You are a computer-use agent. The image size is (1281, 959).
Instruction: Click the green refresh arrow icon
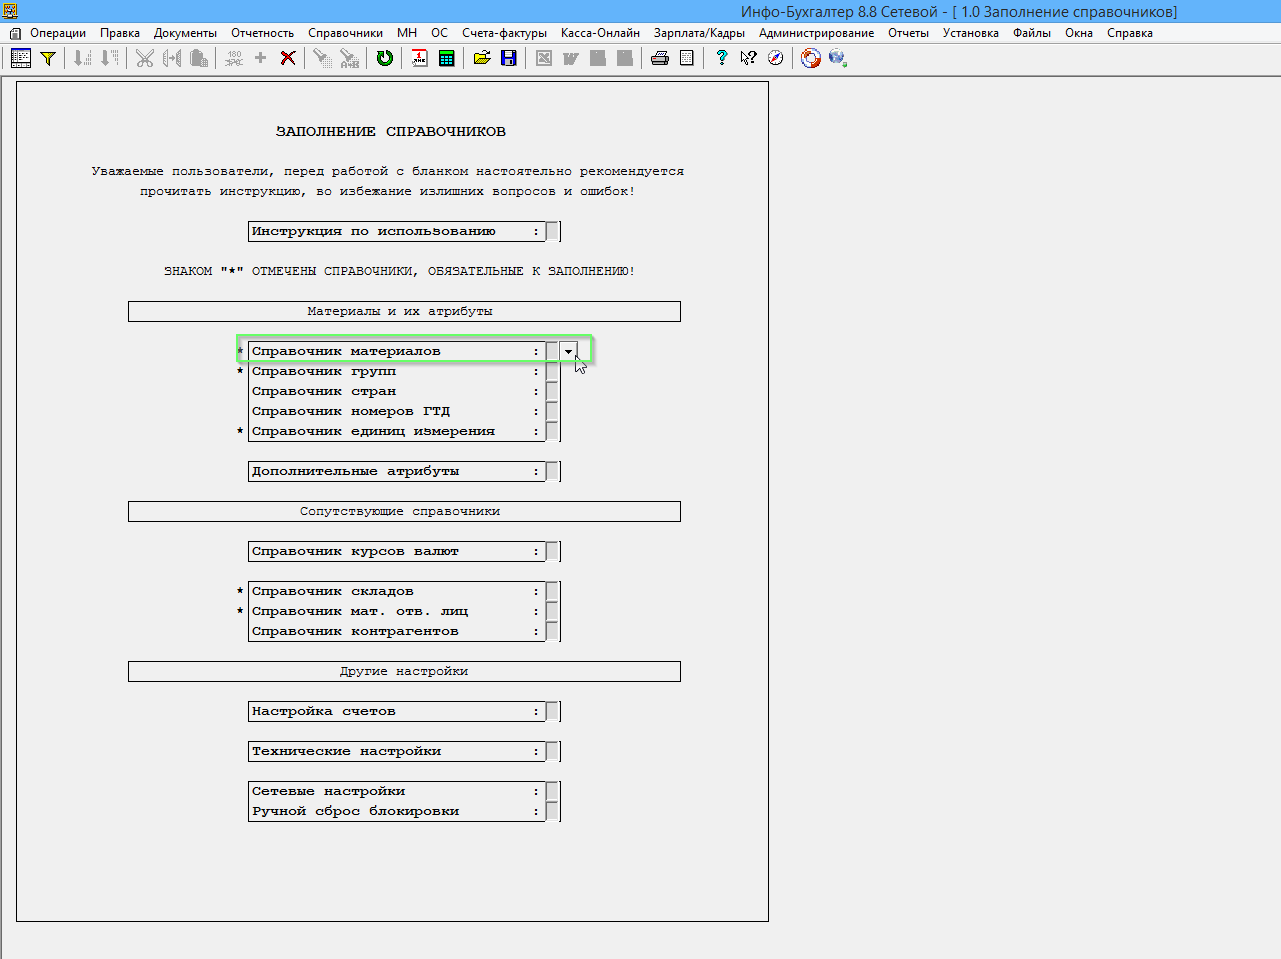pyautogui.click(x=384, y=58)
